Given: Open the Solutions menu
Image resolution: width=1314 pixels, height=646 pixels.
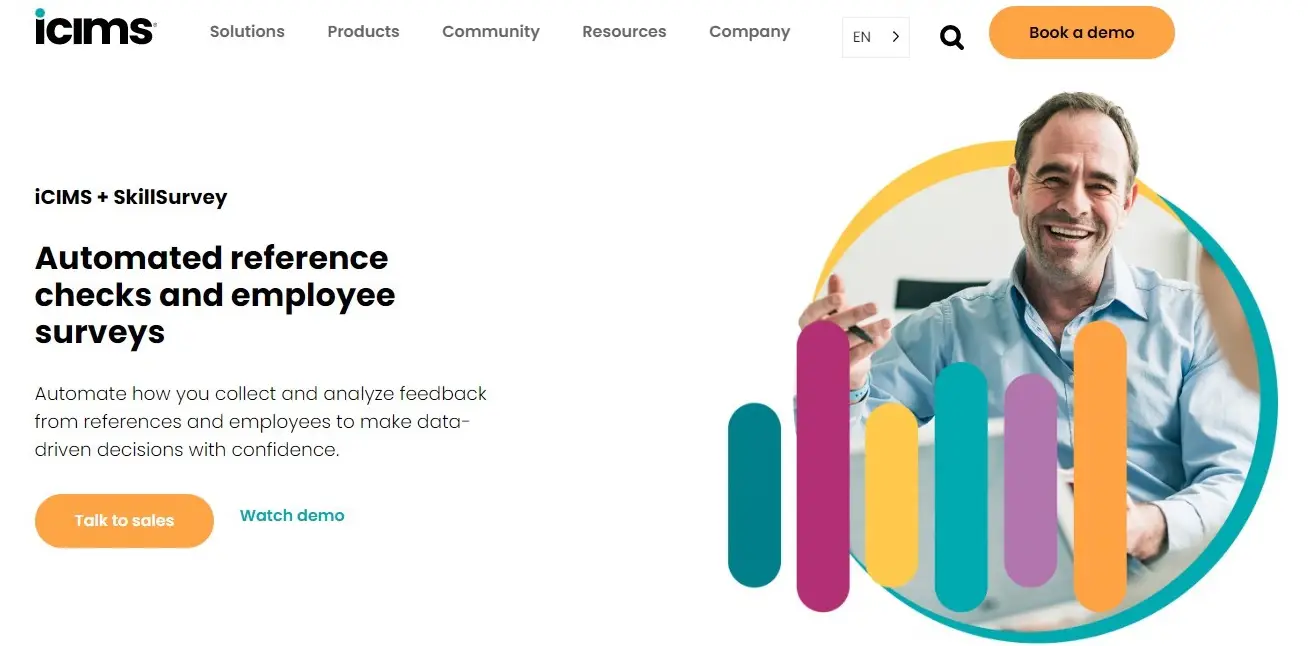Looking at the screenshot, I should pyautogui.click(x=247, y=32).
